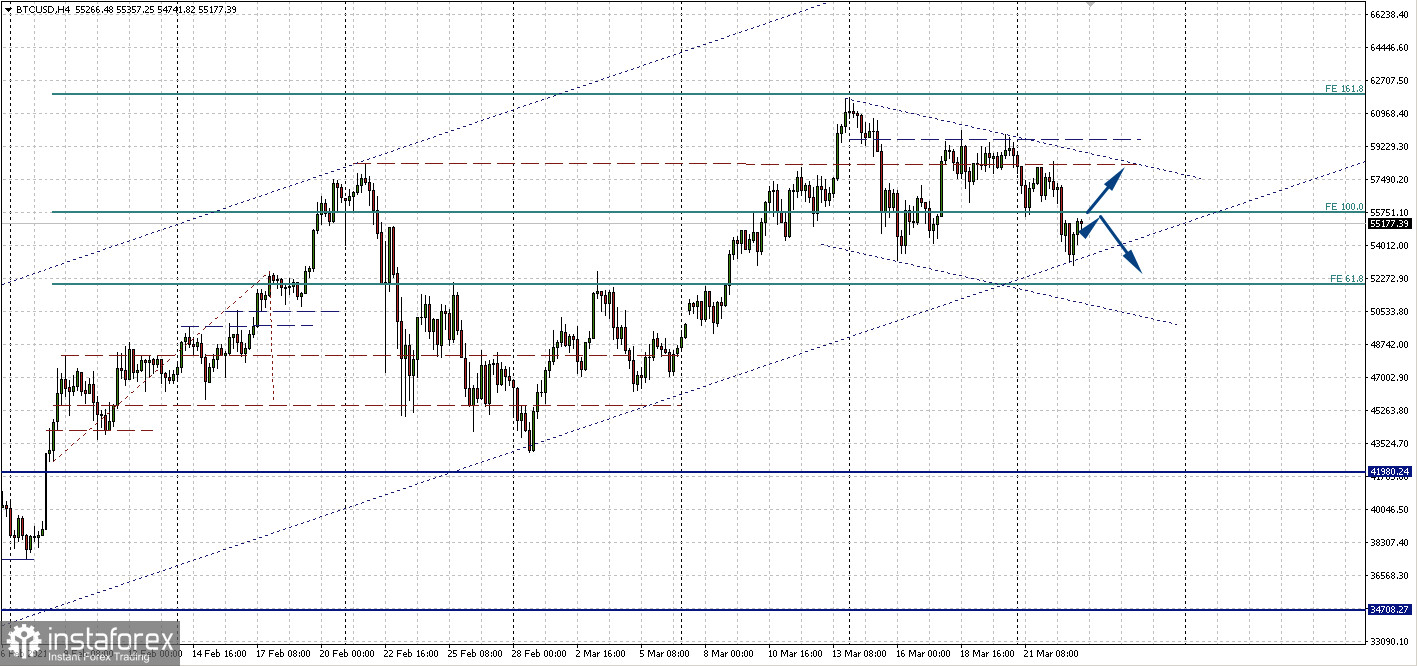1418x666 pixels.
Task: Click the 41980.24 horizontal level price tag
Action: pyautogui.click(x=1391, y=471)
